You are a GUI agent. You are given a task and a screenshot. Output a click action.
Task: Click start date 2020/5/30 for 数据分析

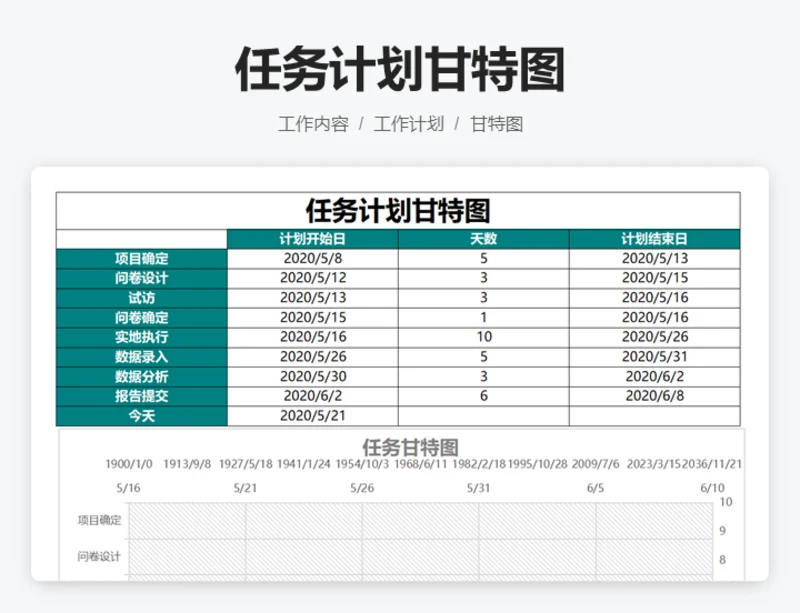313,377
